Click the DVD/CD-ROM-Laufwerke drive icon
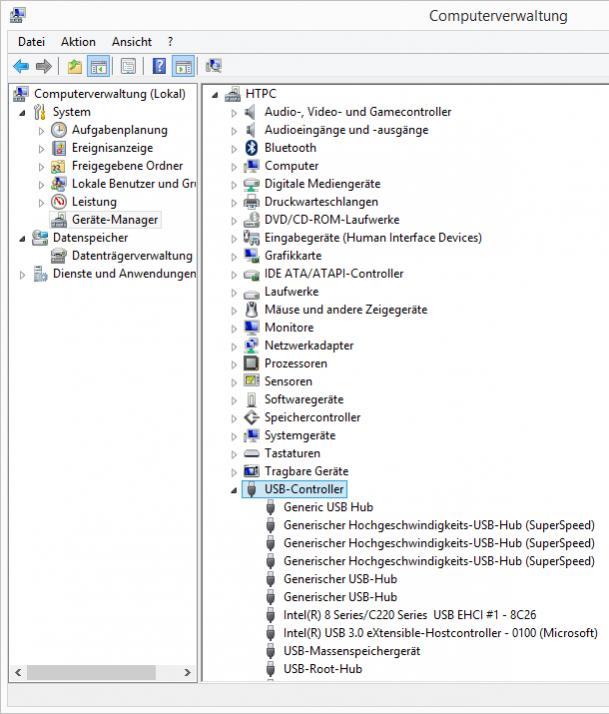 (251, 219)
